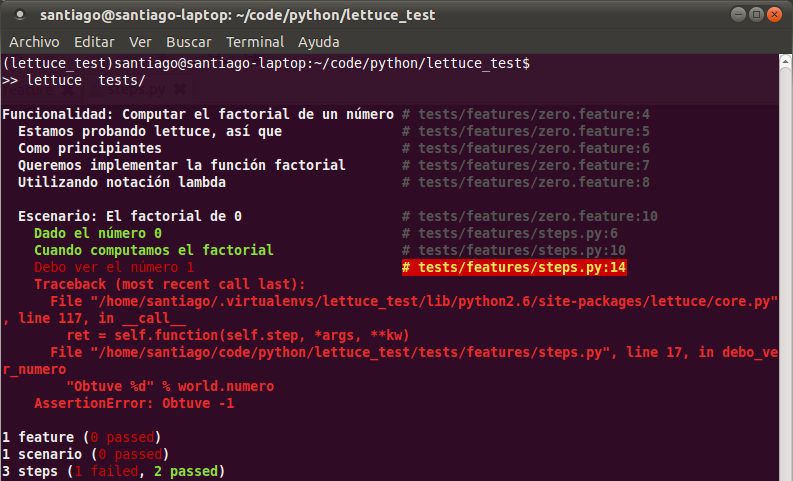
Task: Click 'Escenario: El factorial de 0' heading
Action: (130, 216)
